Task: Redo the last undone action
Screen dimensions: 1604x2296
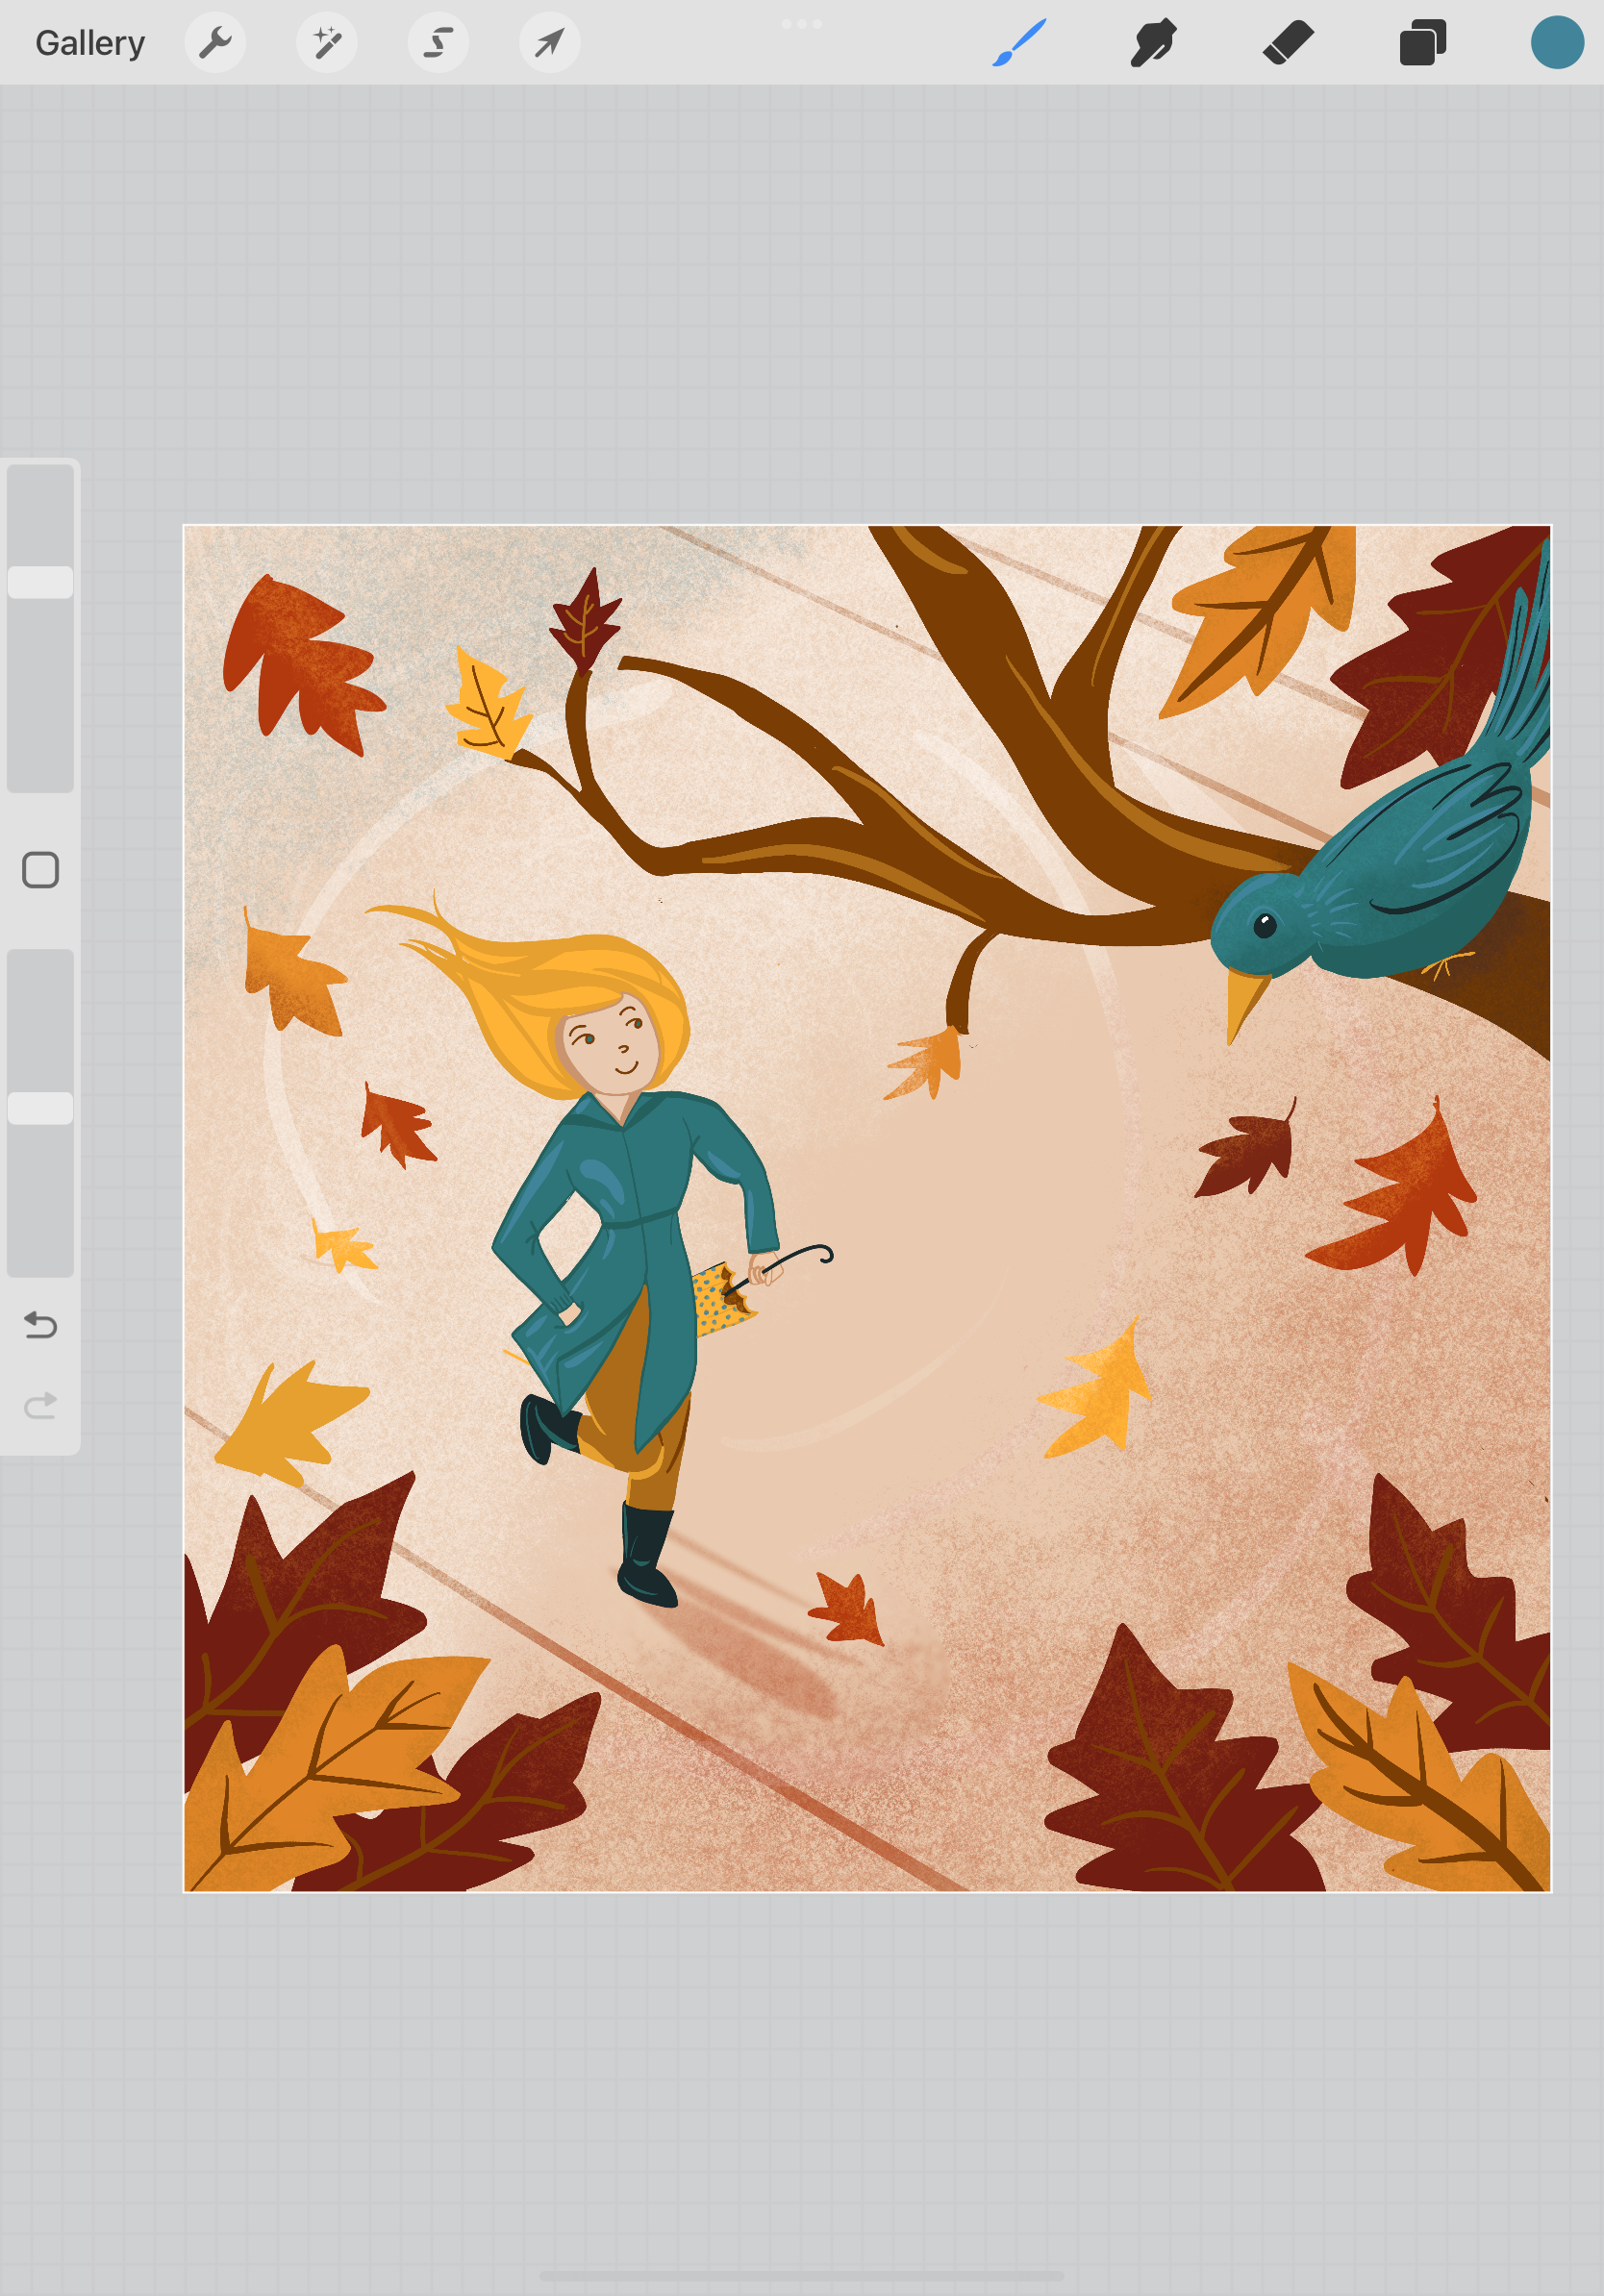Action: pyautogui.click(x=41, y=1405)
